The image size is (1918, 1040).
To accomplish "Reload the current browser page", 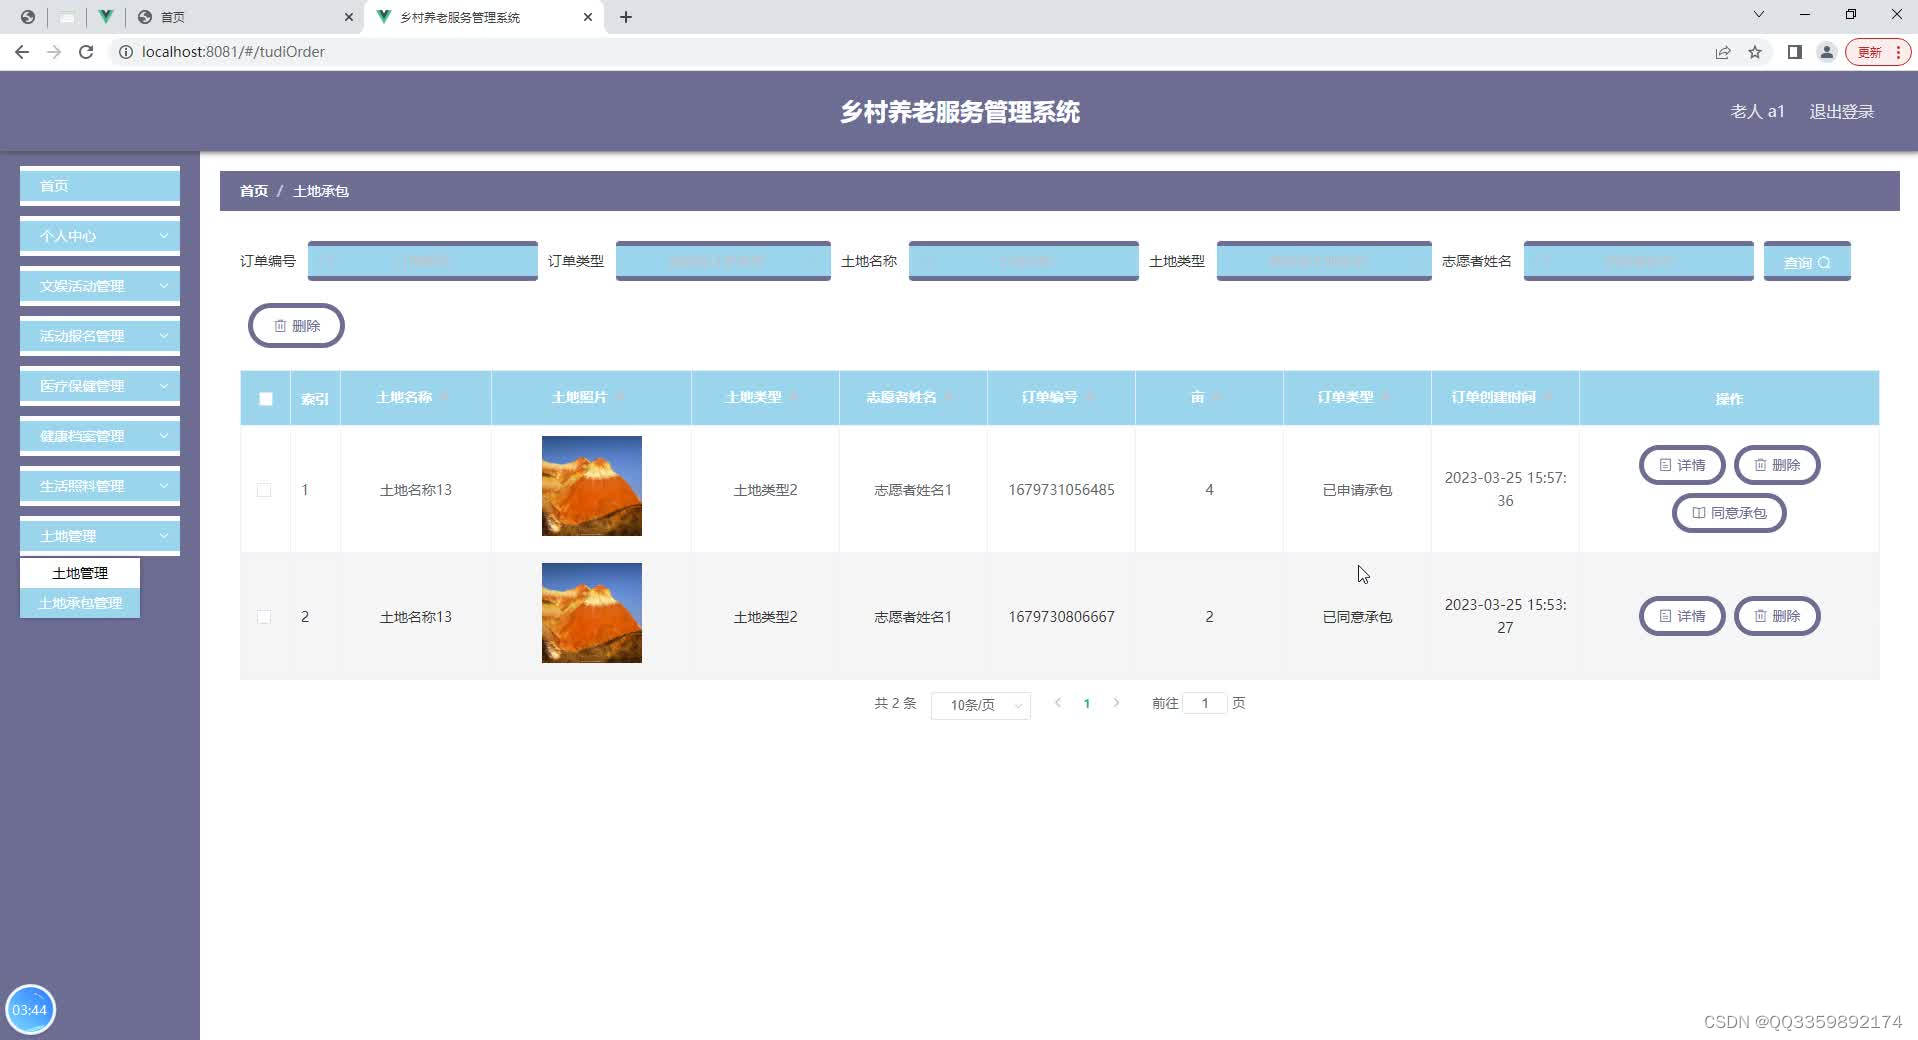I will click(86, 52).
